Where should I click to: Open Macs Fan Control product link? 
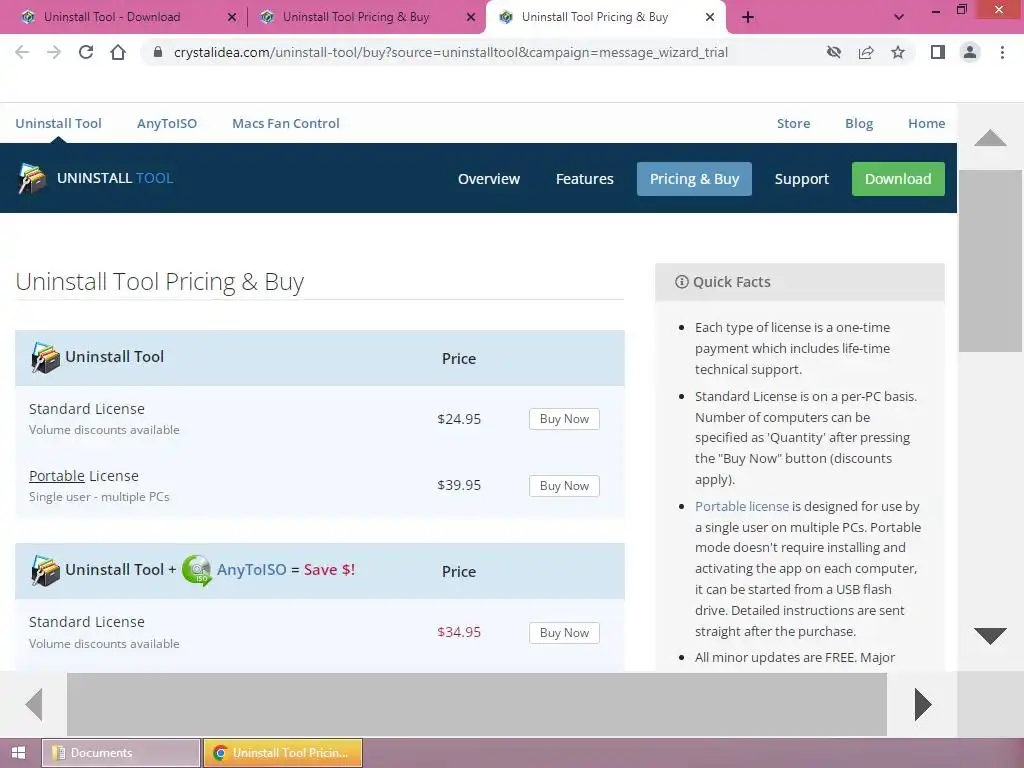[285, 123]
